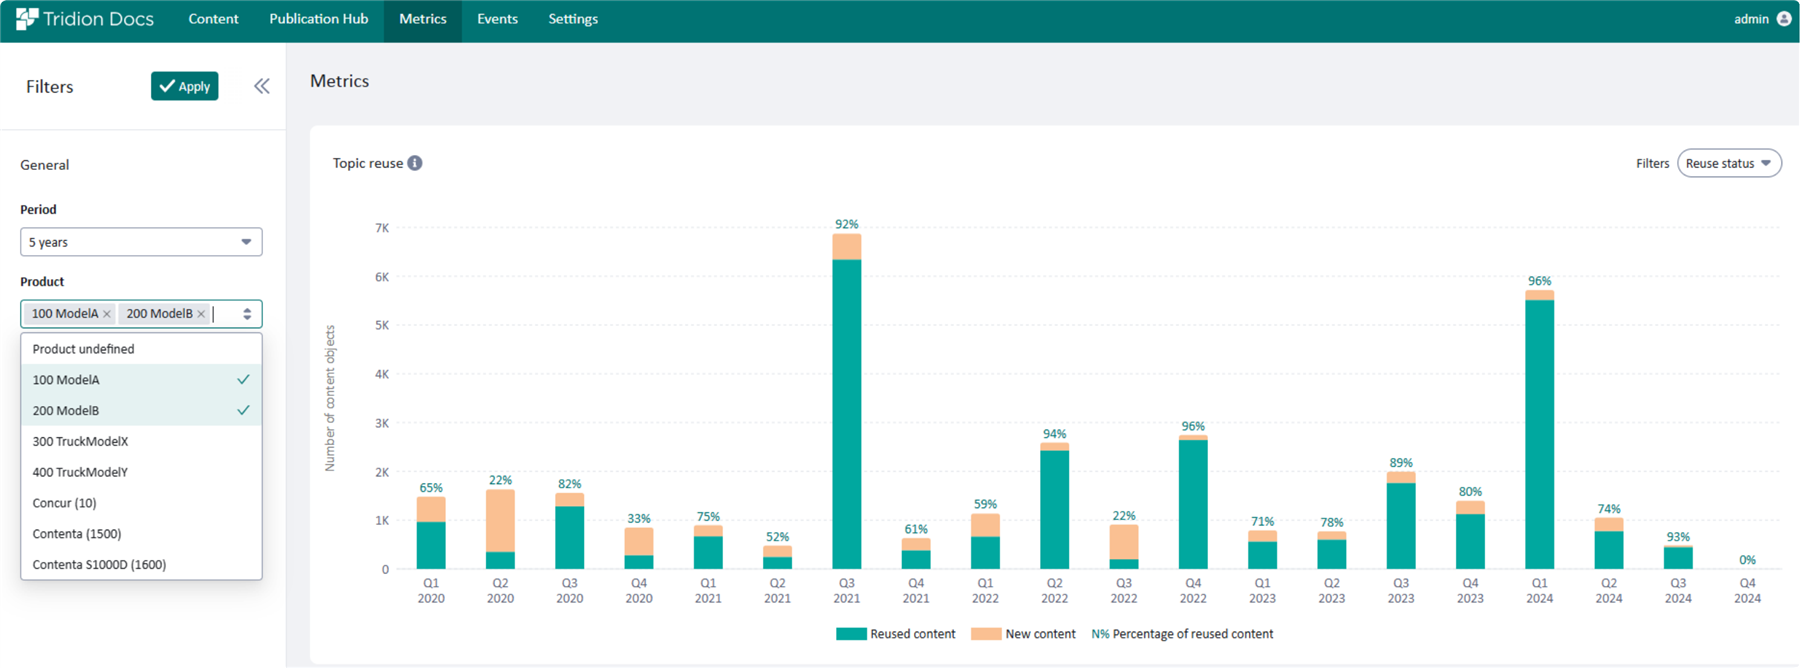The height and width of the screenshot is (668, 1800).
Task: Click the Topic reuse info icon
Action: tap(415, 163)
